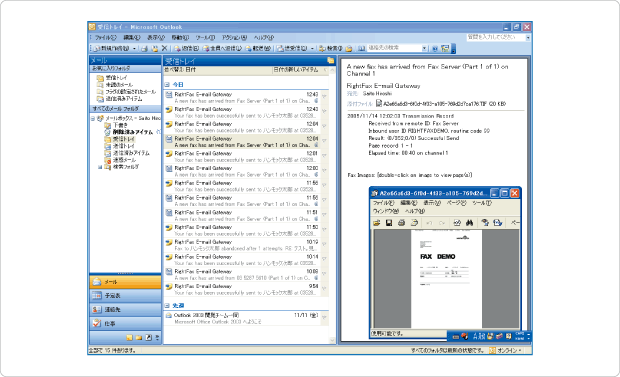Viewport: 620px width, 377px height.
Task: Toggle flag on the 9:54 RightFax message
Action: [x=324, y=288]
